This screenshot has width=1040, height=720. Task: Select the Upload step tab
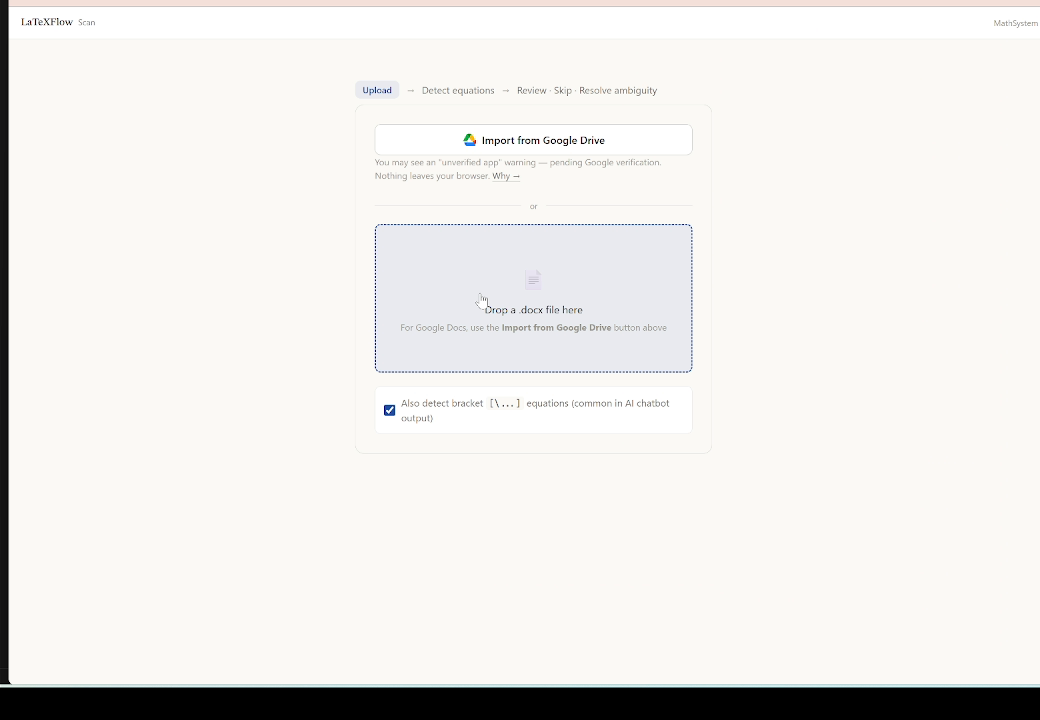click(377, 90)
